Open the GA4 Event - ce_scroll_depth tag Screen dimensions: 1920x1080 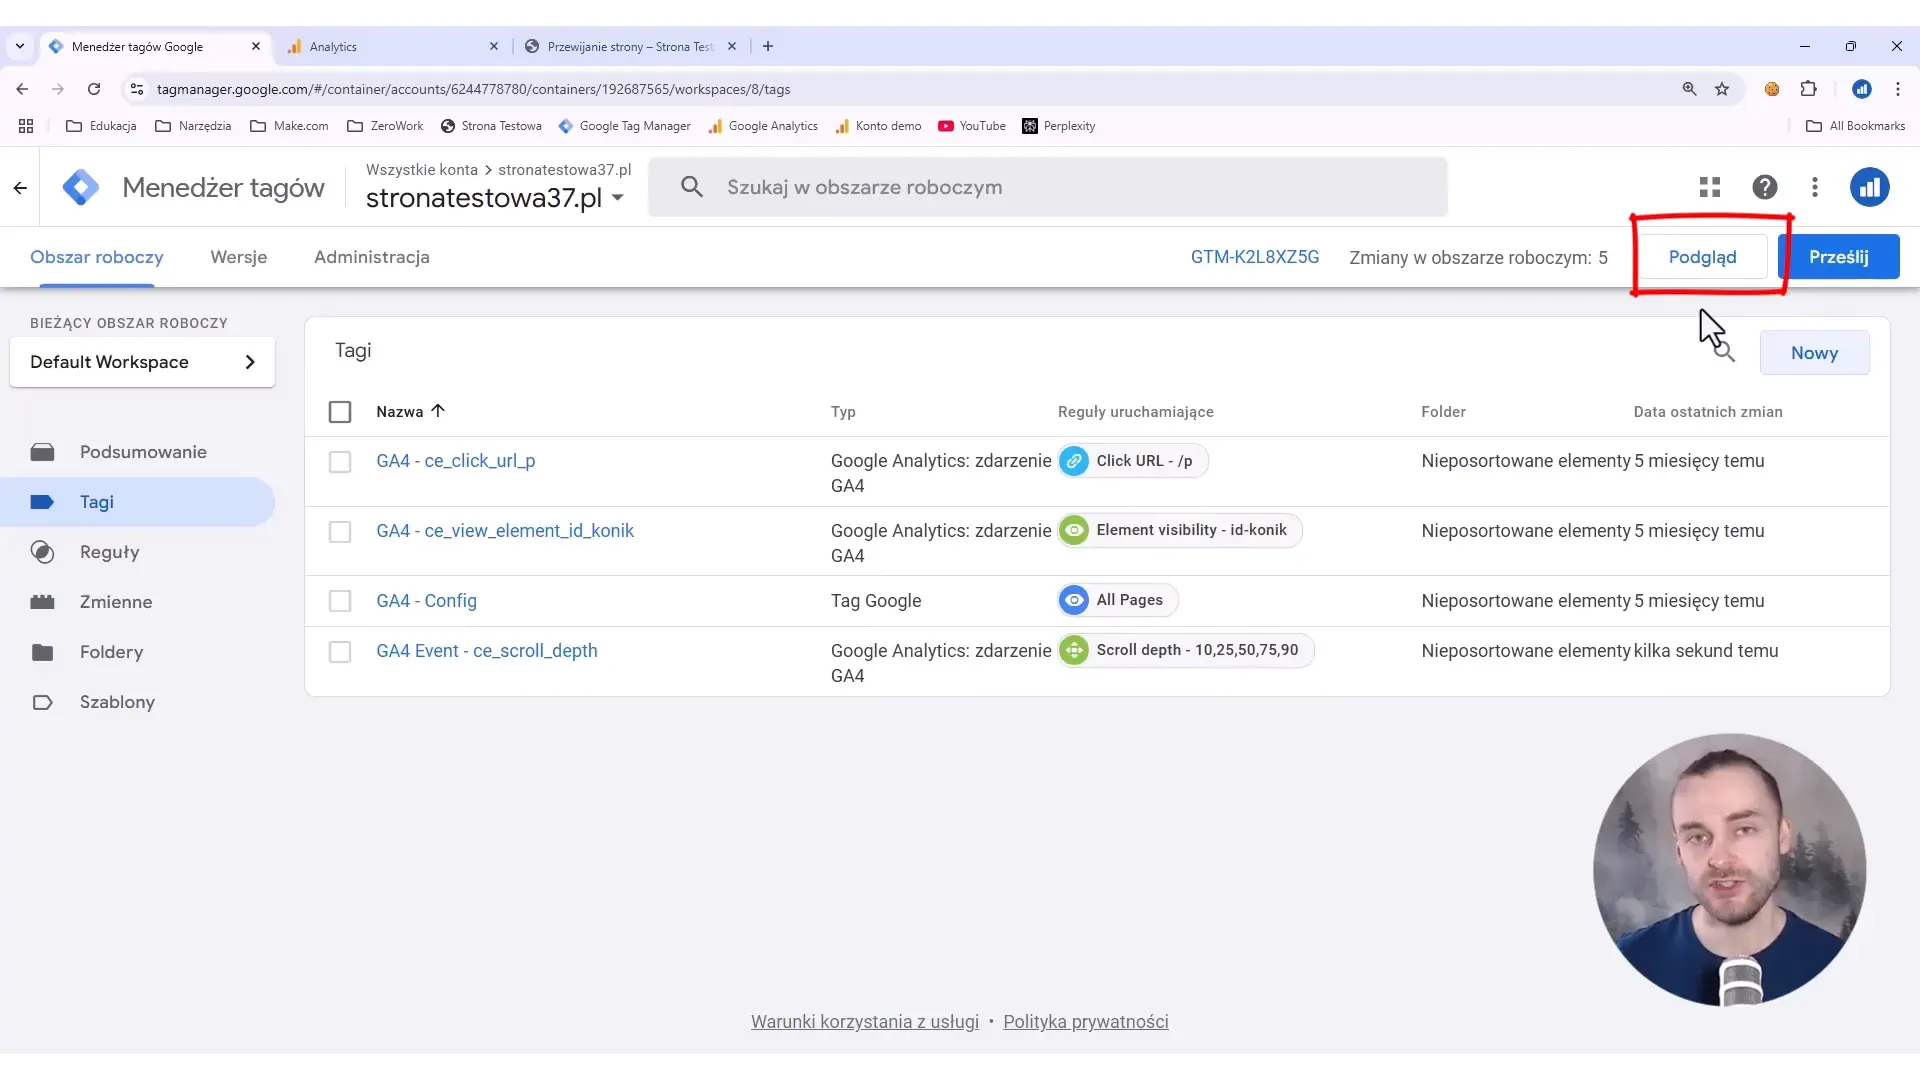[x=487, y=651]
